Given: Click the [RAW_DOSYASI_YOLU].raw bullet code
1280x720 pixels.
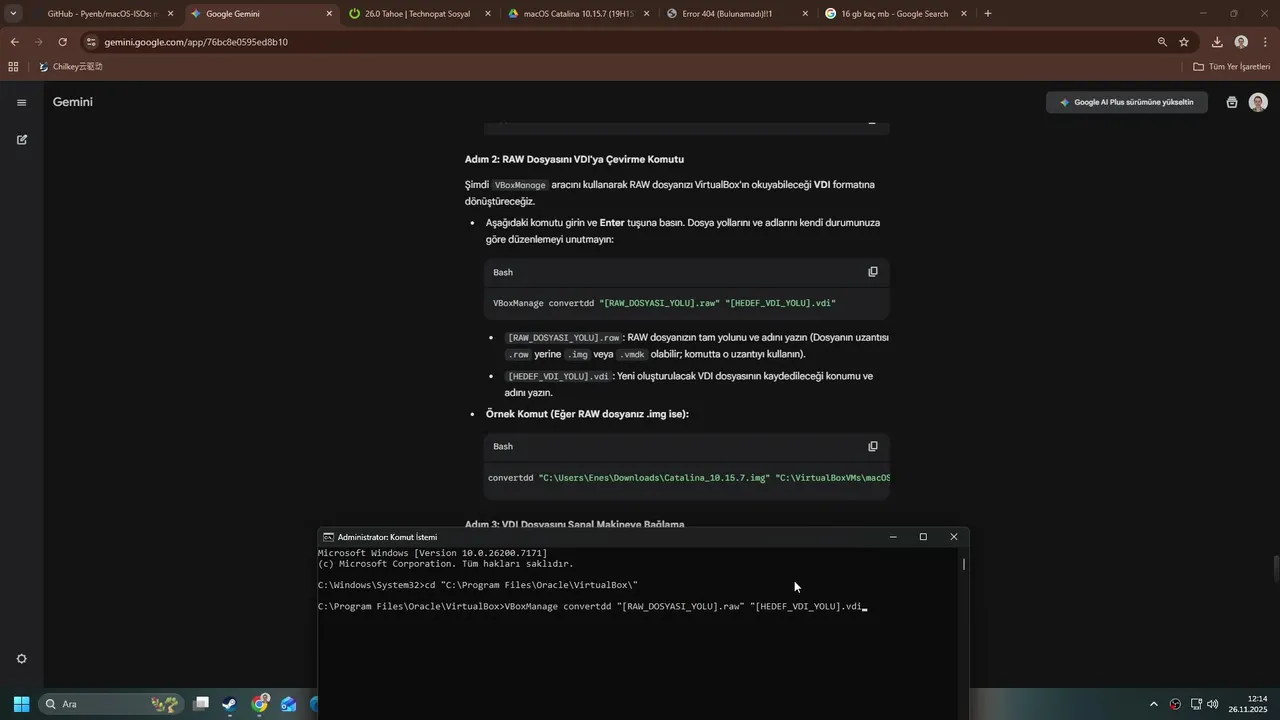Looking at the screenshot, I should (564, 338).
